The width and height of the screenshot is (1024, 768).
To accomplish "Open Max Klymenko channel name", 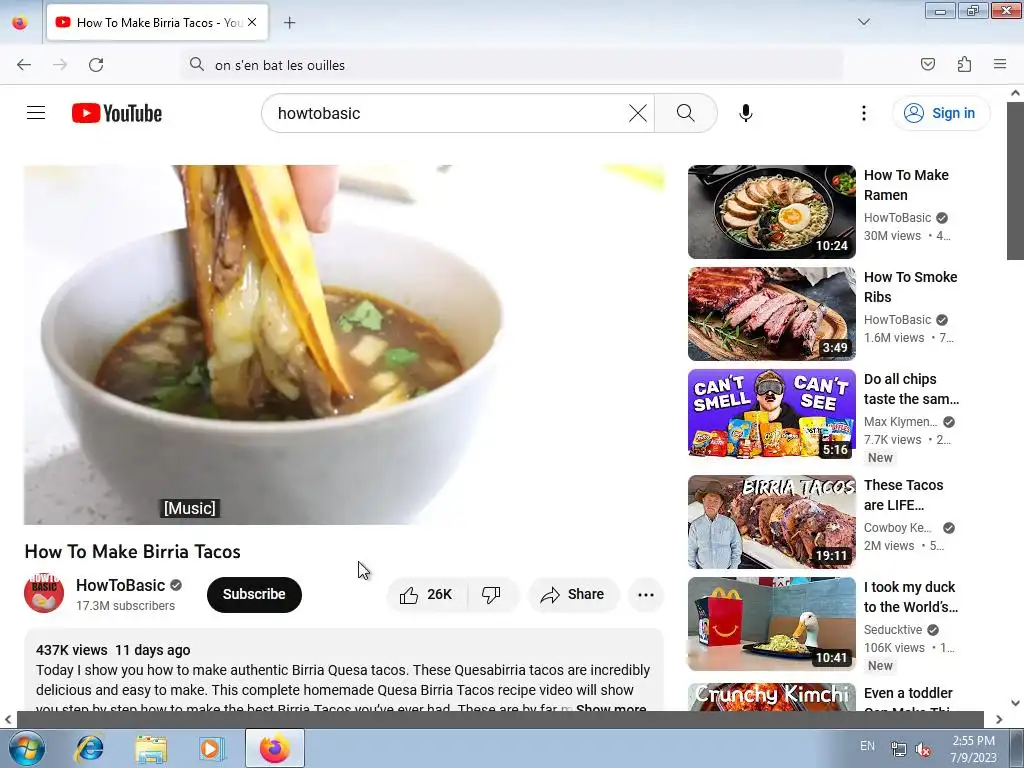I will pyautogui.click(x=901, y=422).
